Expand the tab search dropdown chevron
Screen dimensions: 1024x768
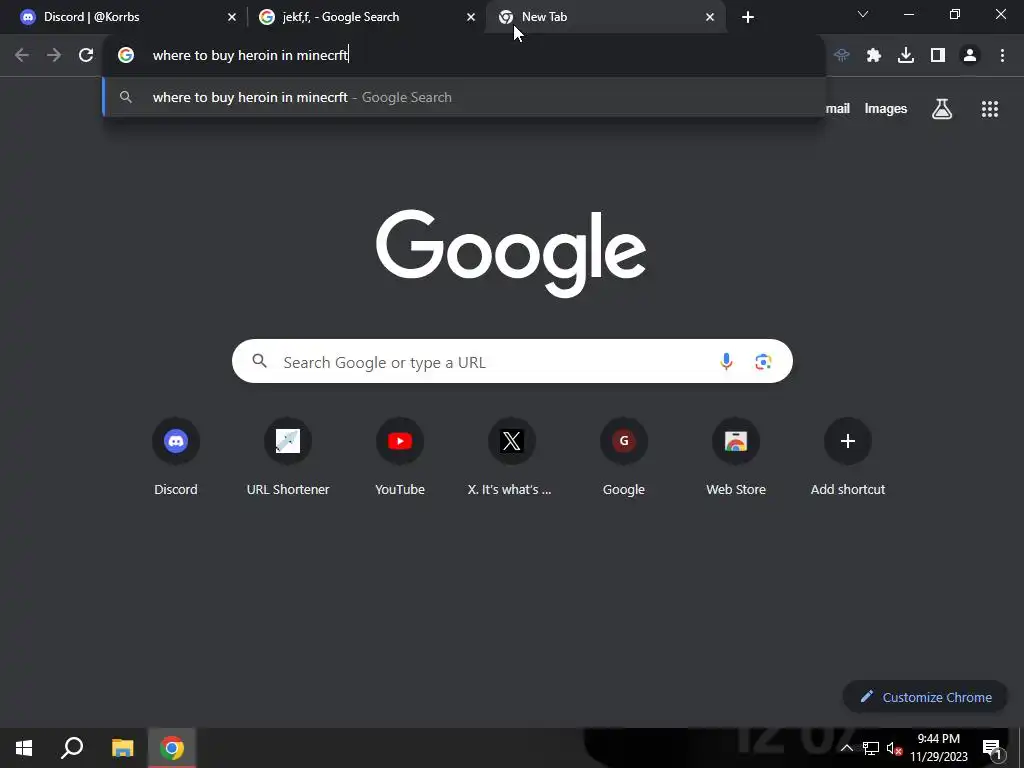(863, 14)
